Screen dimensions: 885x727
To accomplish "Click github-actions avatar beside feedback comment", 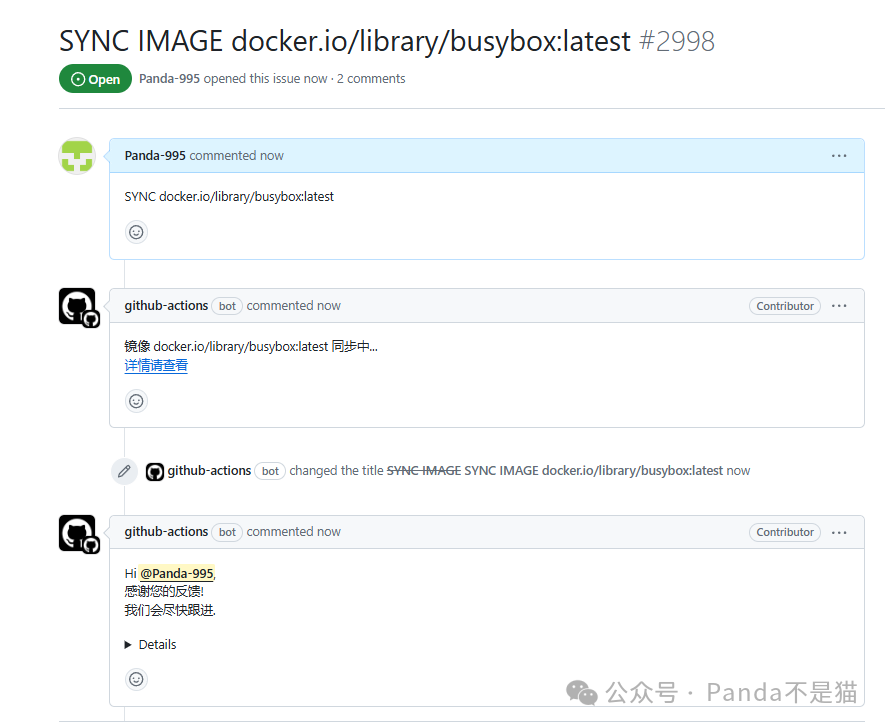I will tap(78, 534).
